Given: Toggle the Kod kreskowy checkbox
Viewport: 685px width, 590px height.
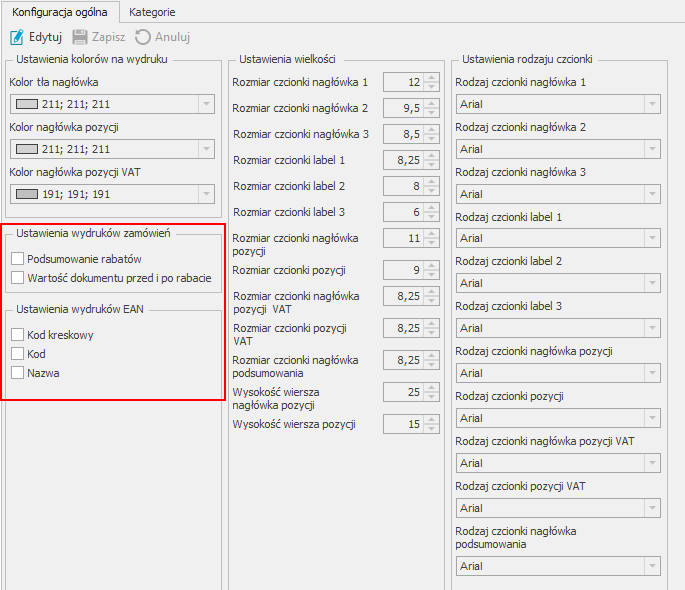Looking at the screenshot, I should coord(18,335).
